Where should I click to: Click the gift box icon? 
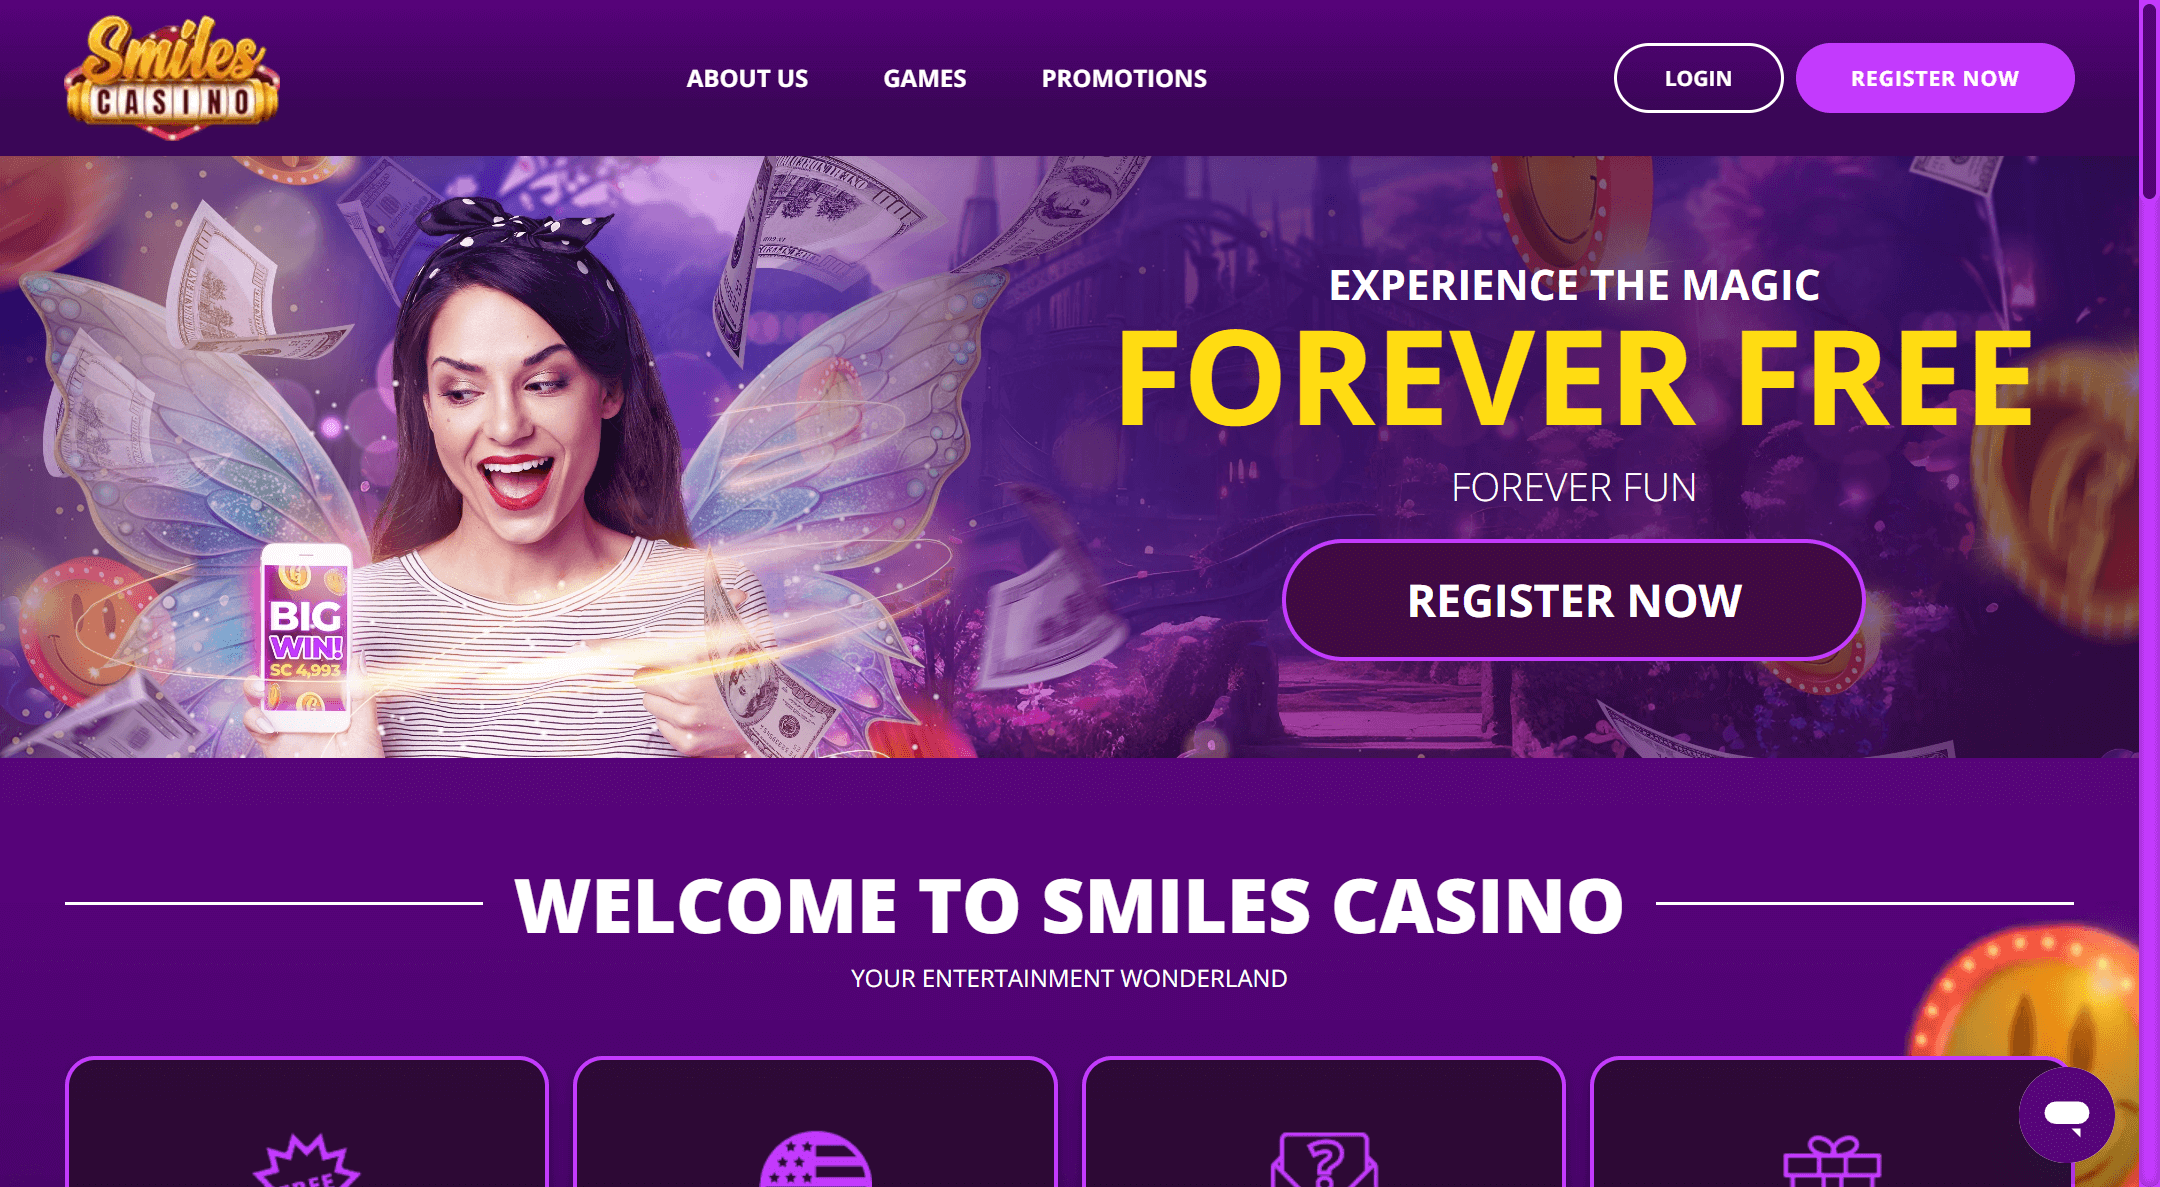pos(1833,1162)
